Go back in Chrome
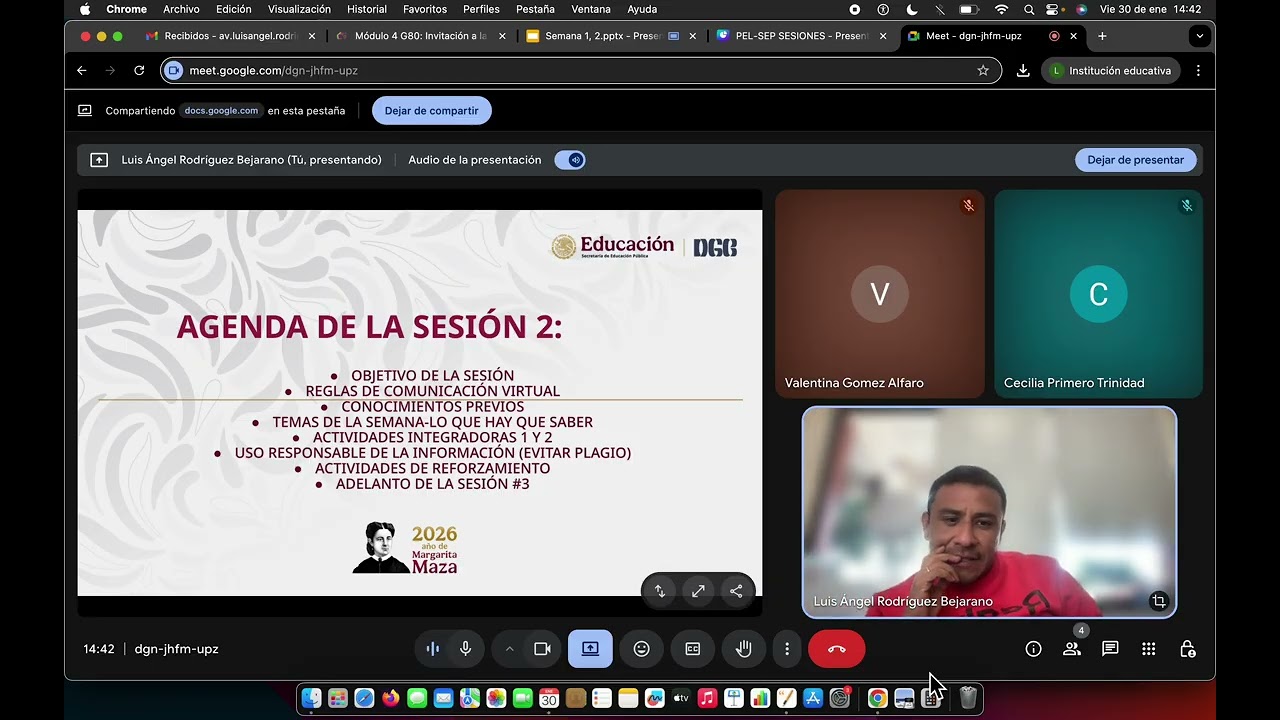This screenshot has width=1280, height=720. click(82, 71)
